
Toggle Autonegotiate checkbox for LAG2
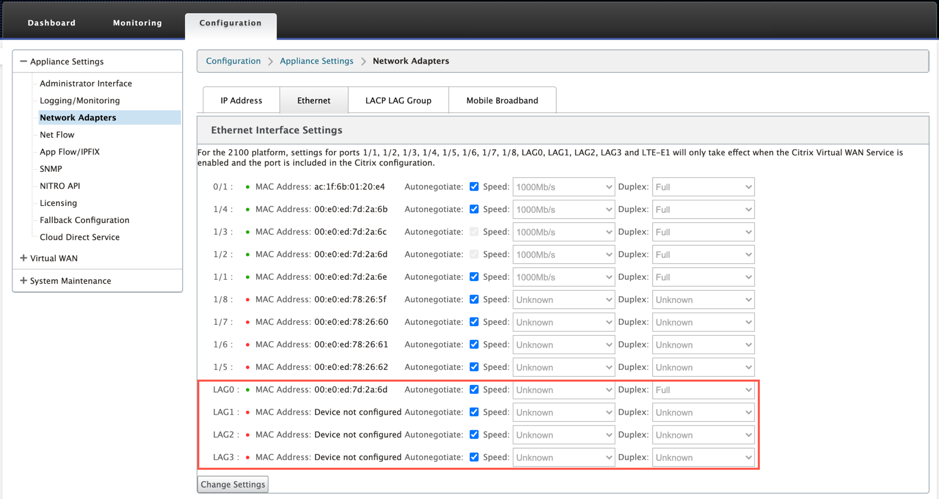coord(474,434)
